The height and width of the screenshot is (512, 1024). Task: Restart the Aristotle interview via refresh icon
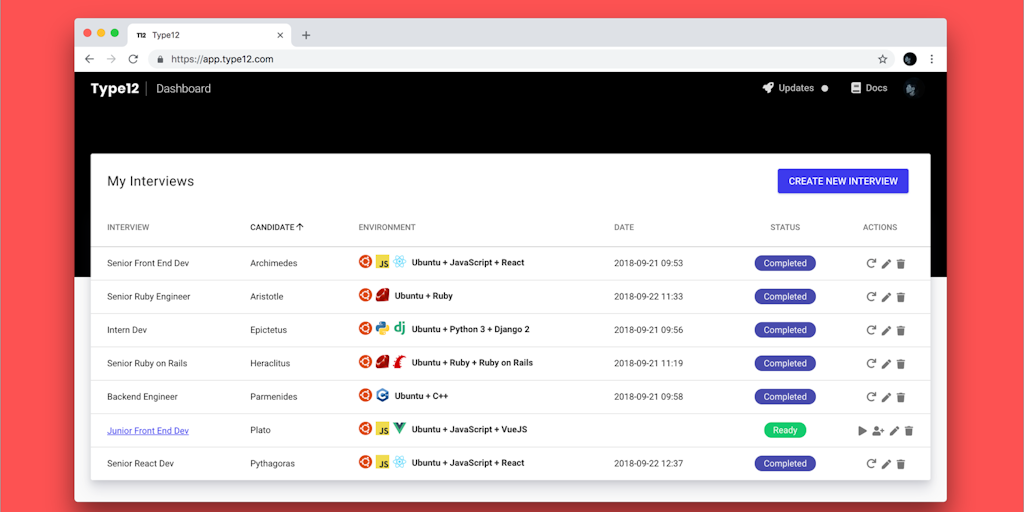tap(871, 296)
